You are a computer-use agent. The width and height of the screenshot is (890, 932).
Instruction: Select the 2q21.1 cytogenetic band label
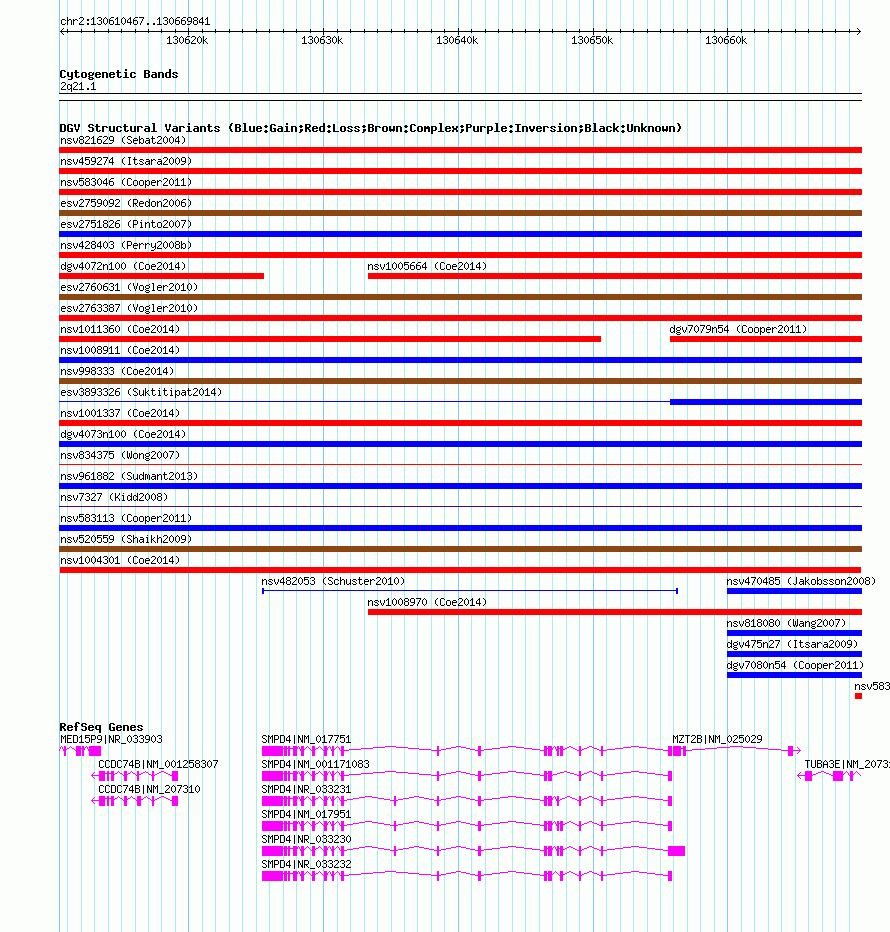(x=78, y=87)
